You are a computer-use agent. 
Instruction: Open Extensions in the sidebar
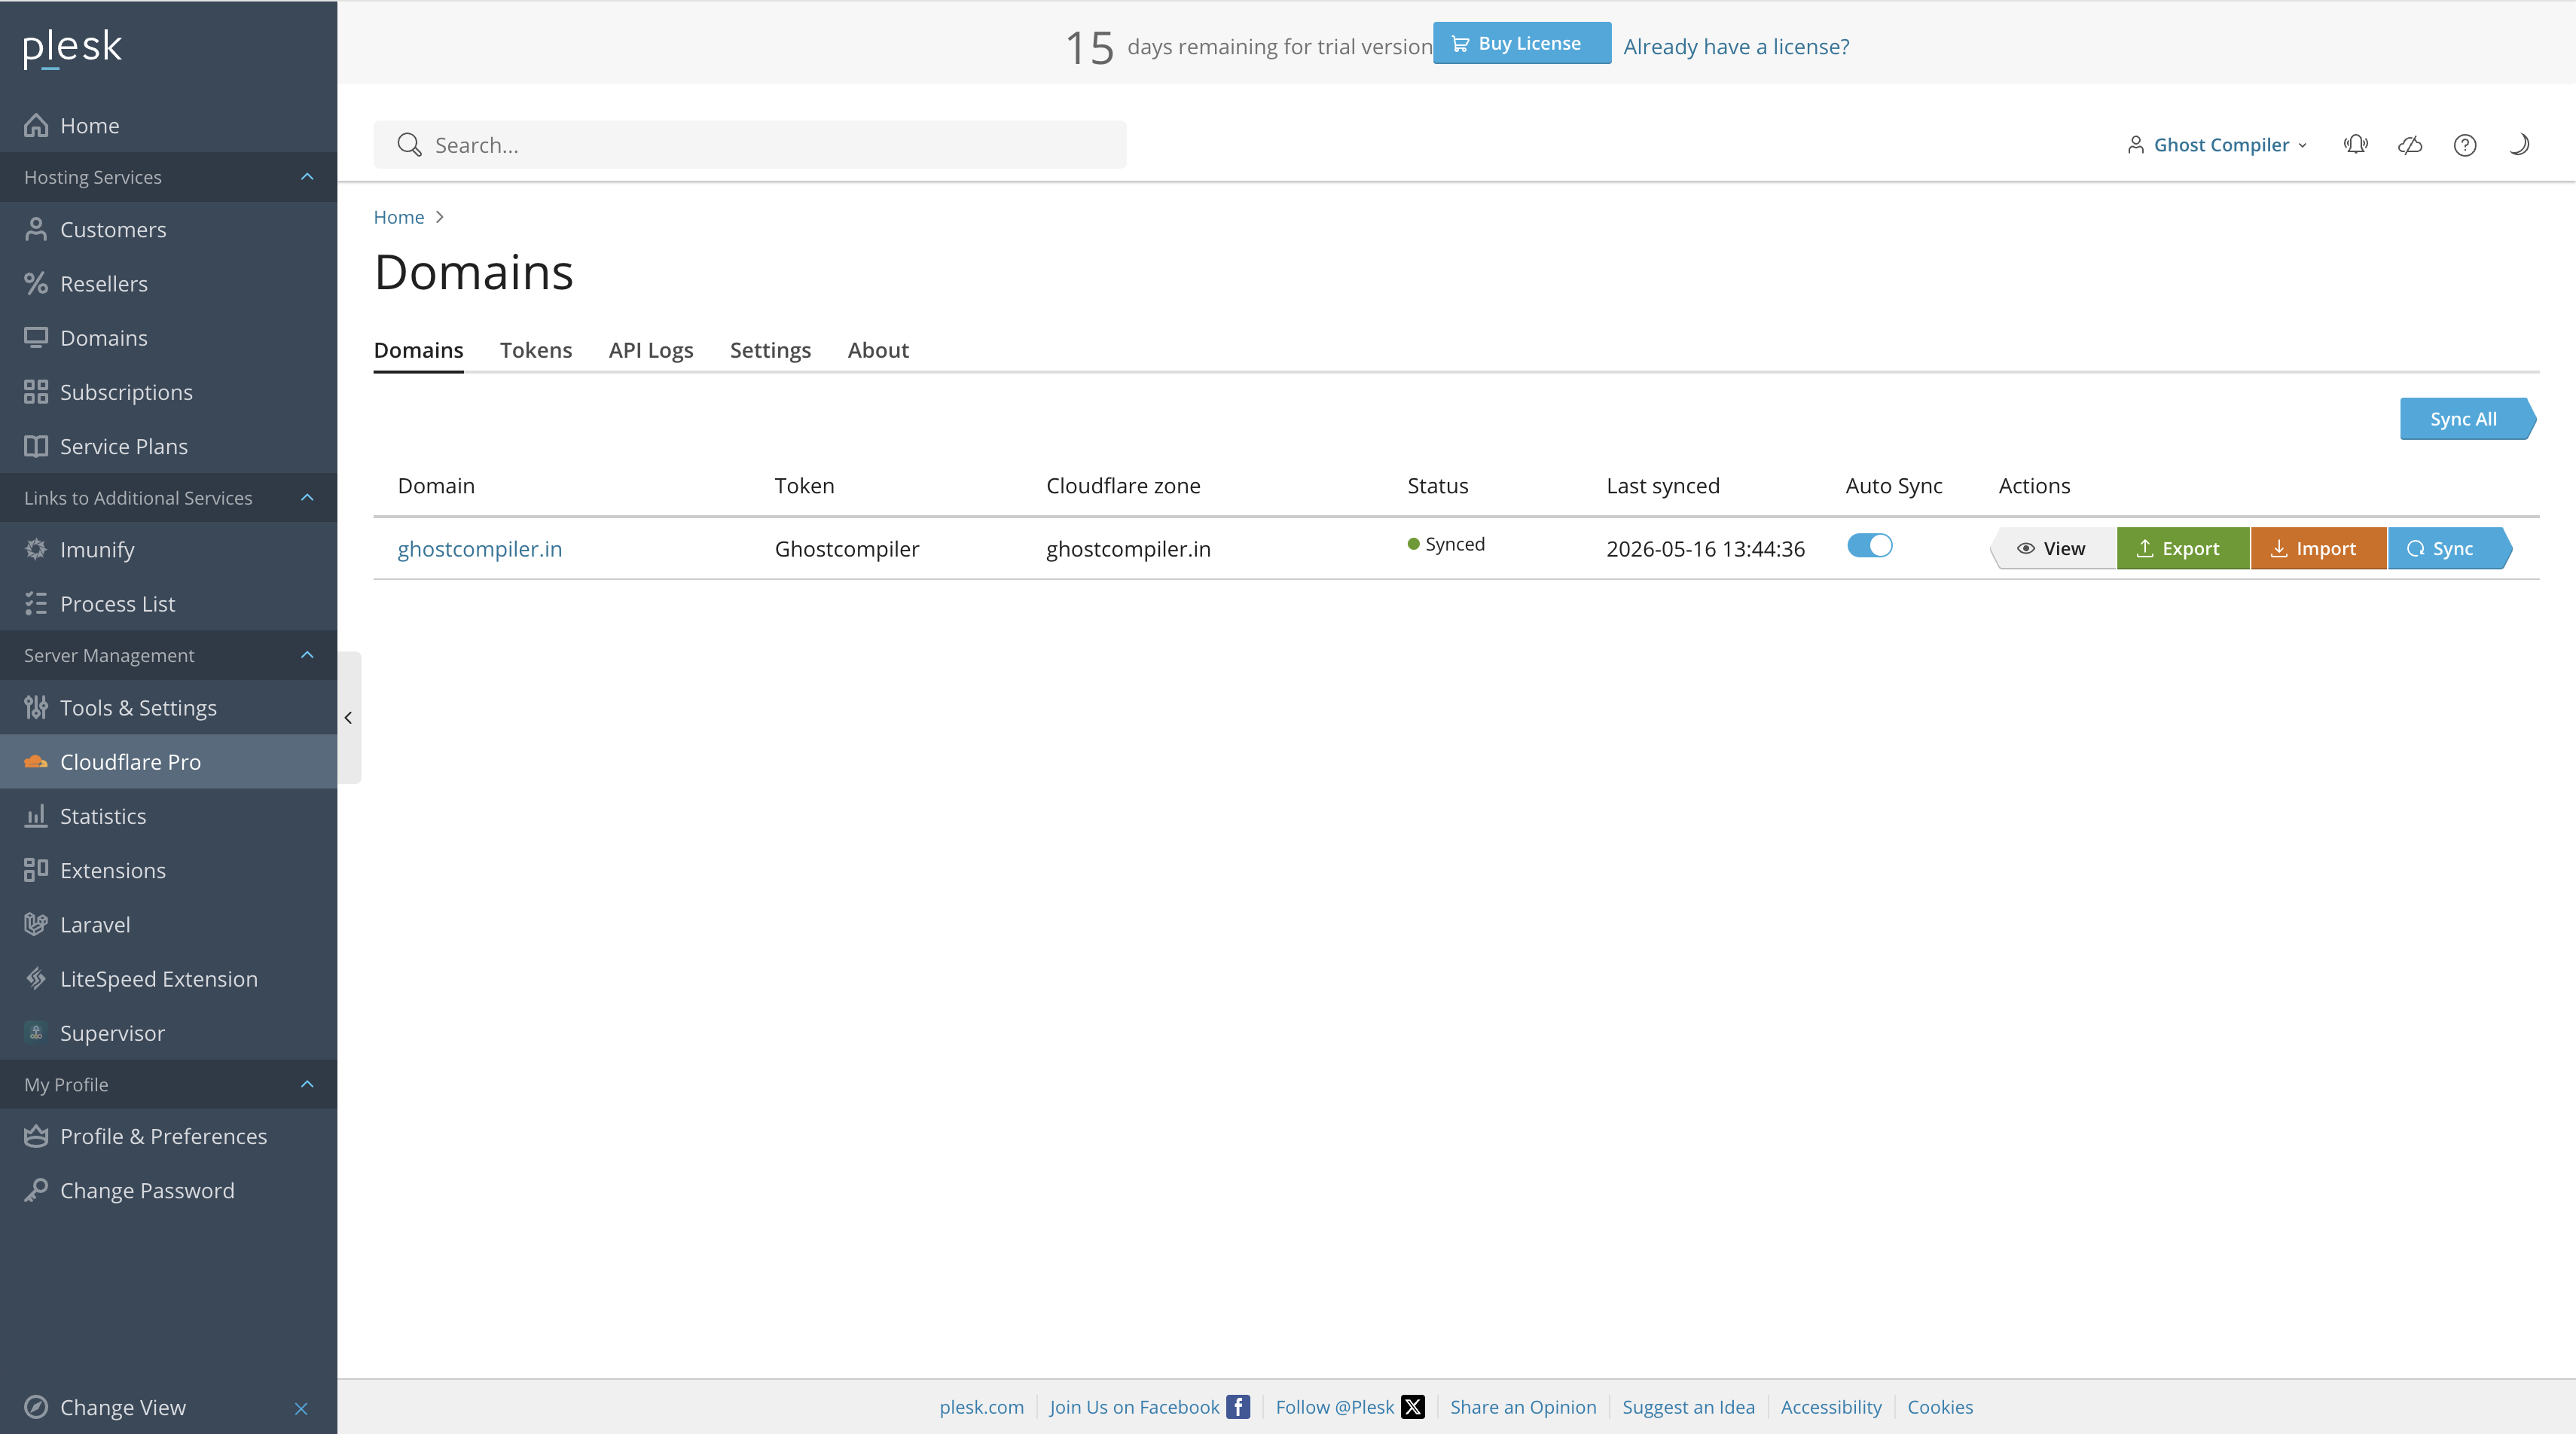[168, 870]
